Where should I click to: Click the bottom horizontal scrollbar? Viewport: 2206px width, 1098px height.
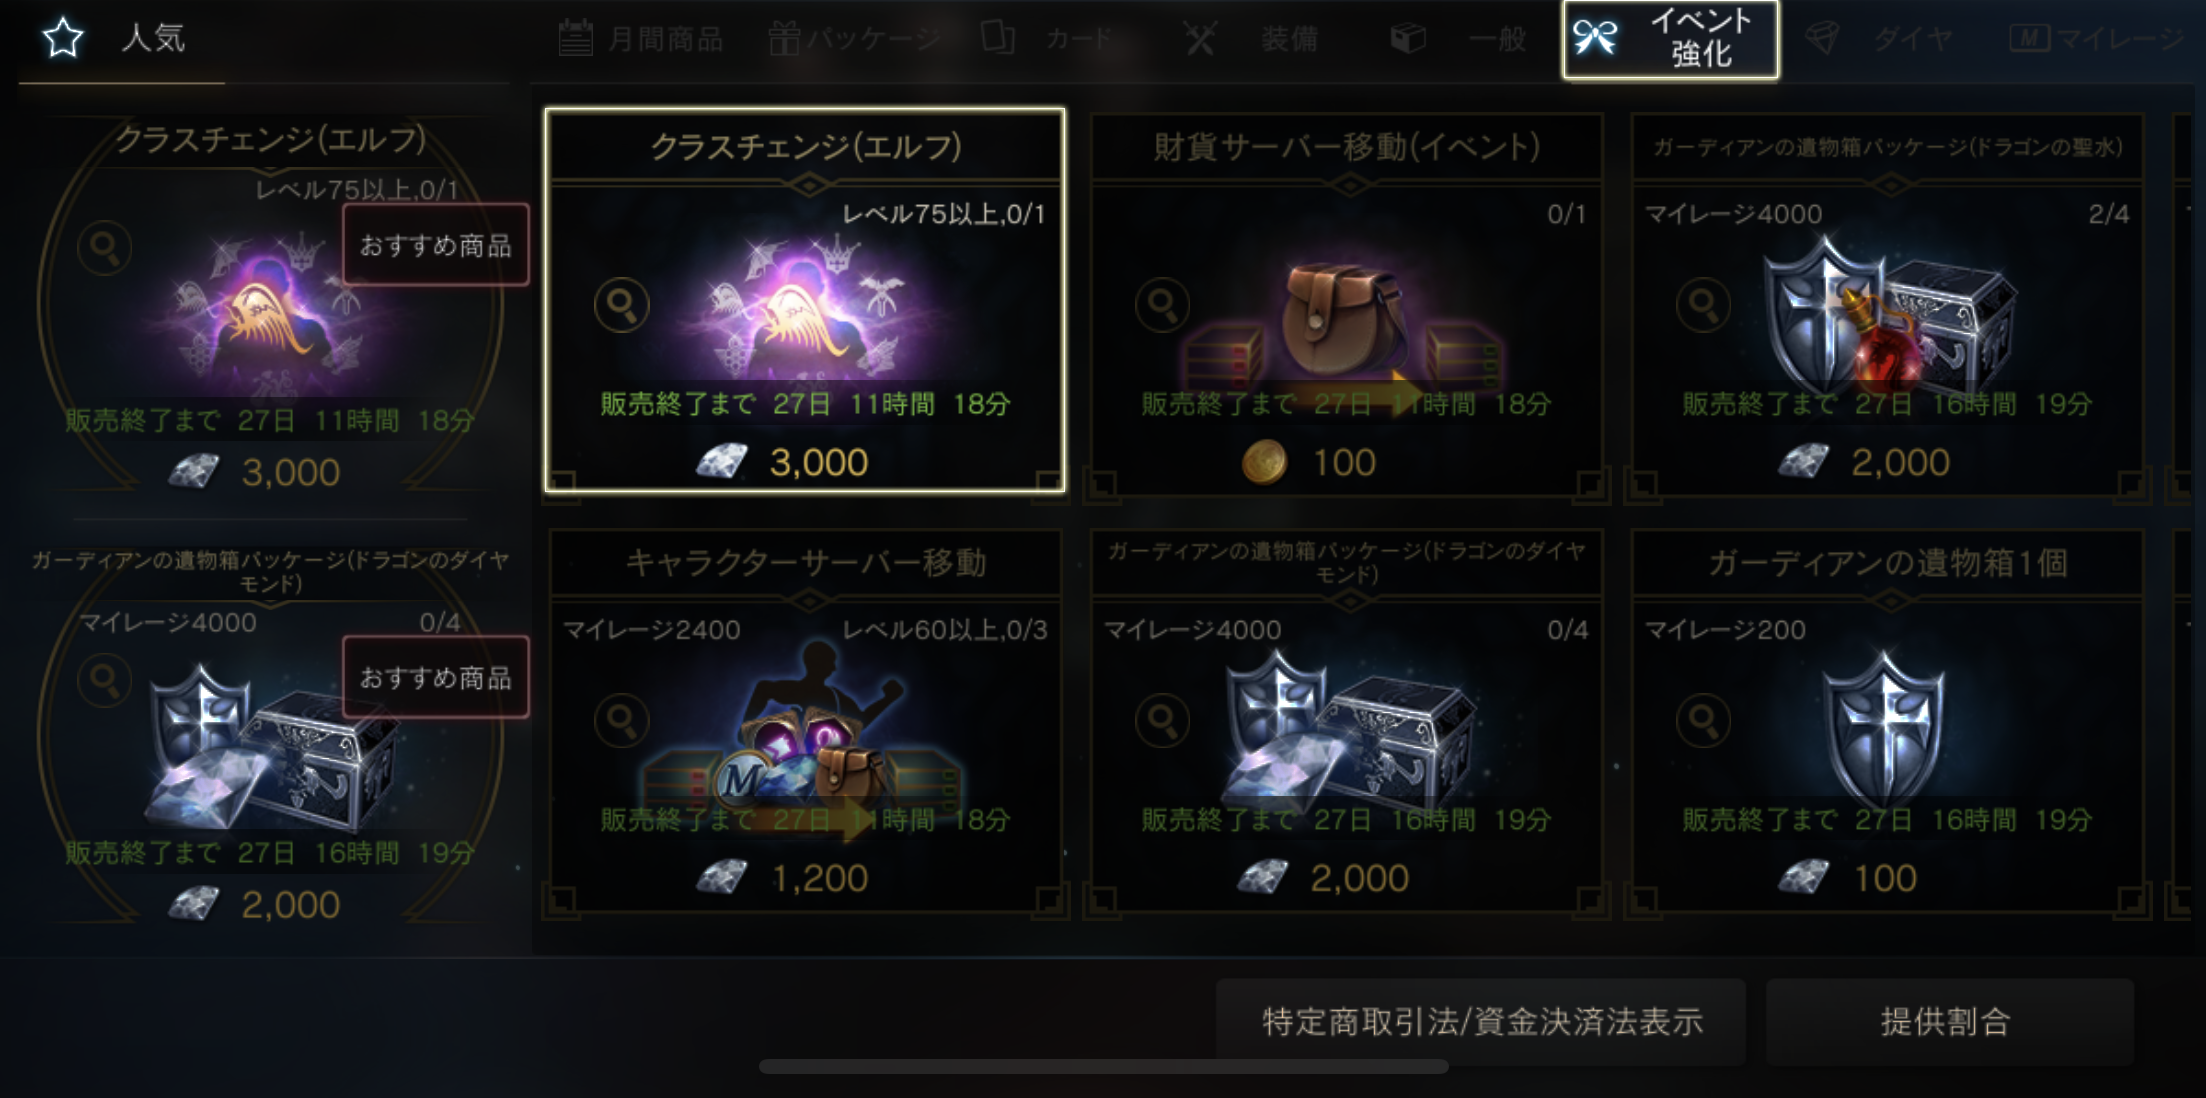1103,1067
